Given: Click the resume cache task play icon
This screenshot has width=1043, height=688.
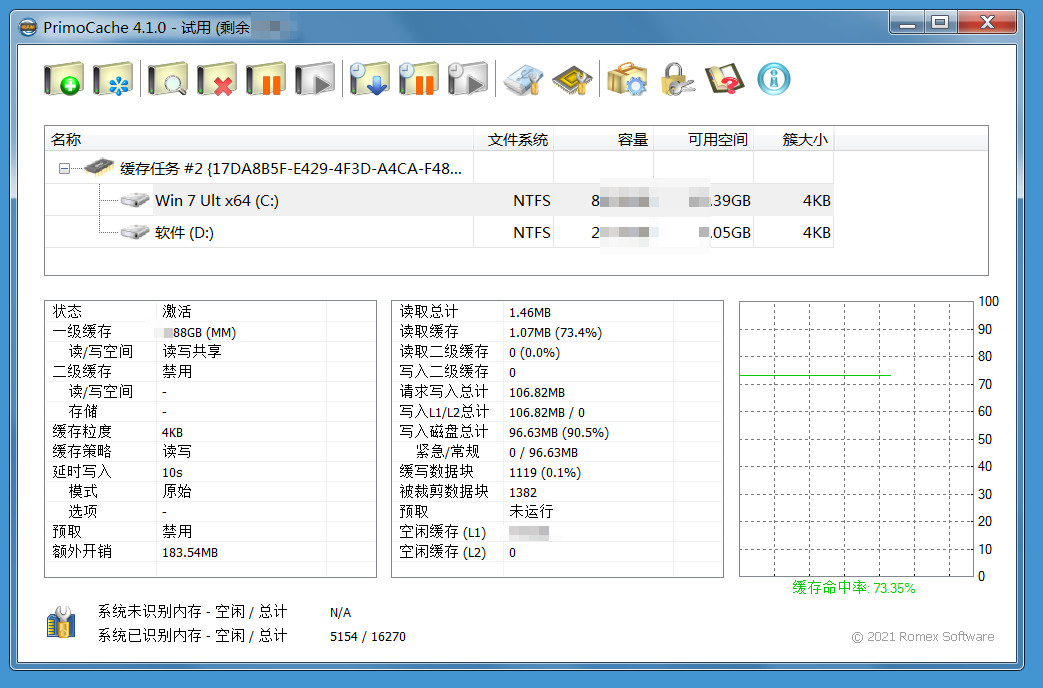Looking at the screenshot, I should point(315,79).
